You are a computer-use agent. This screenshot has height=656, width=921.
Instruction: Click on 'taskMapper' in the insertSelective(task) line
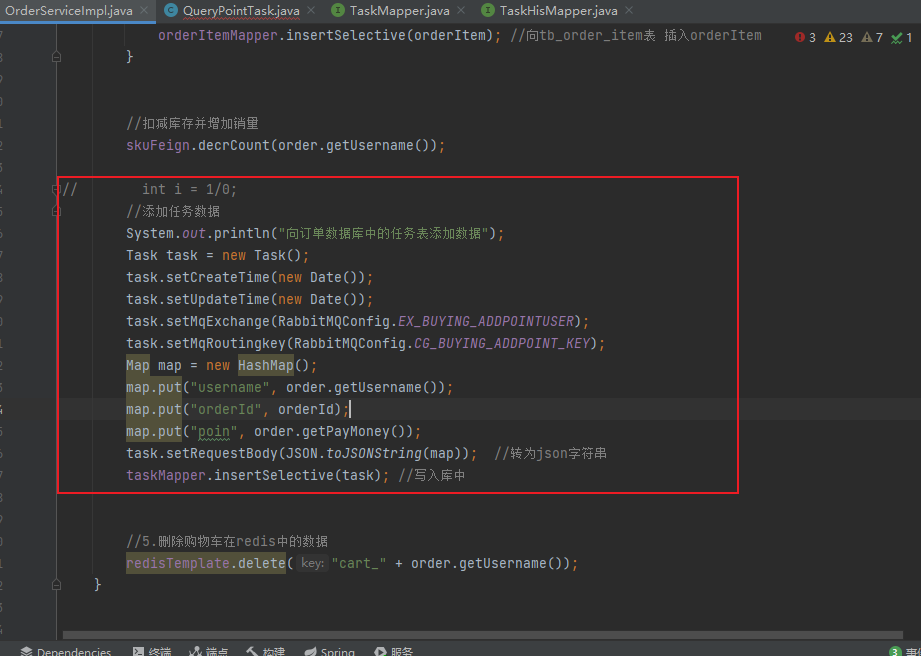coord(166,475)
